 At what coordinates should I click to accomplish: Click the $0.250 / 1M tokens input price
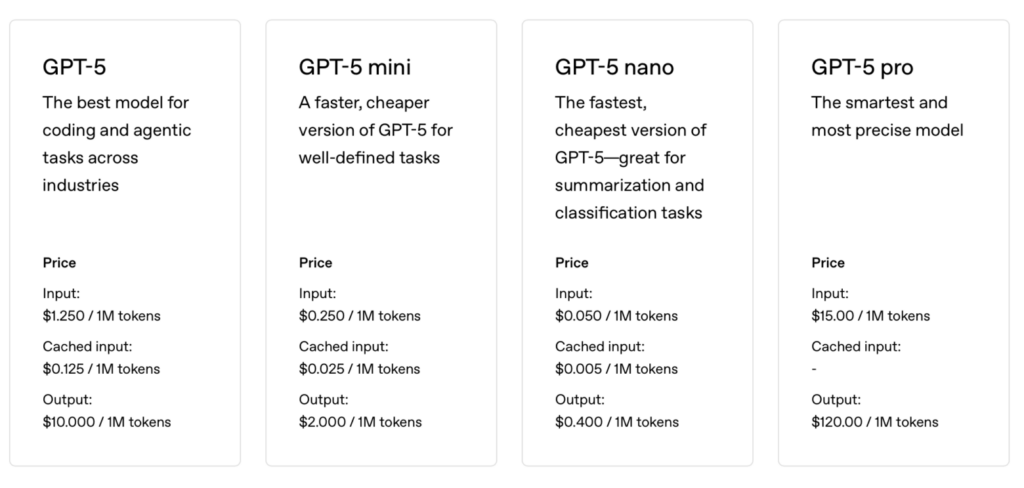(x=359, y=316)
